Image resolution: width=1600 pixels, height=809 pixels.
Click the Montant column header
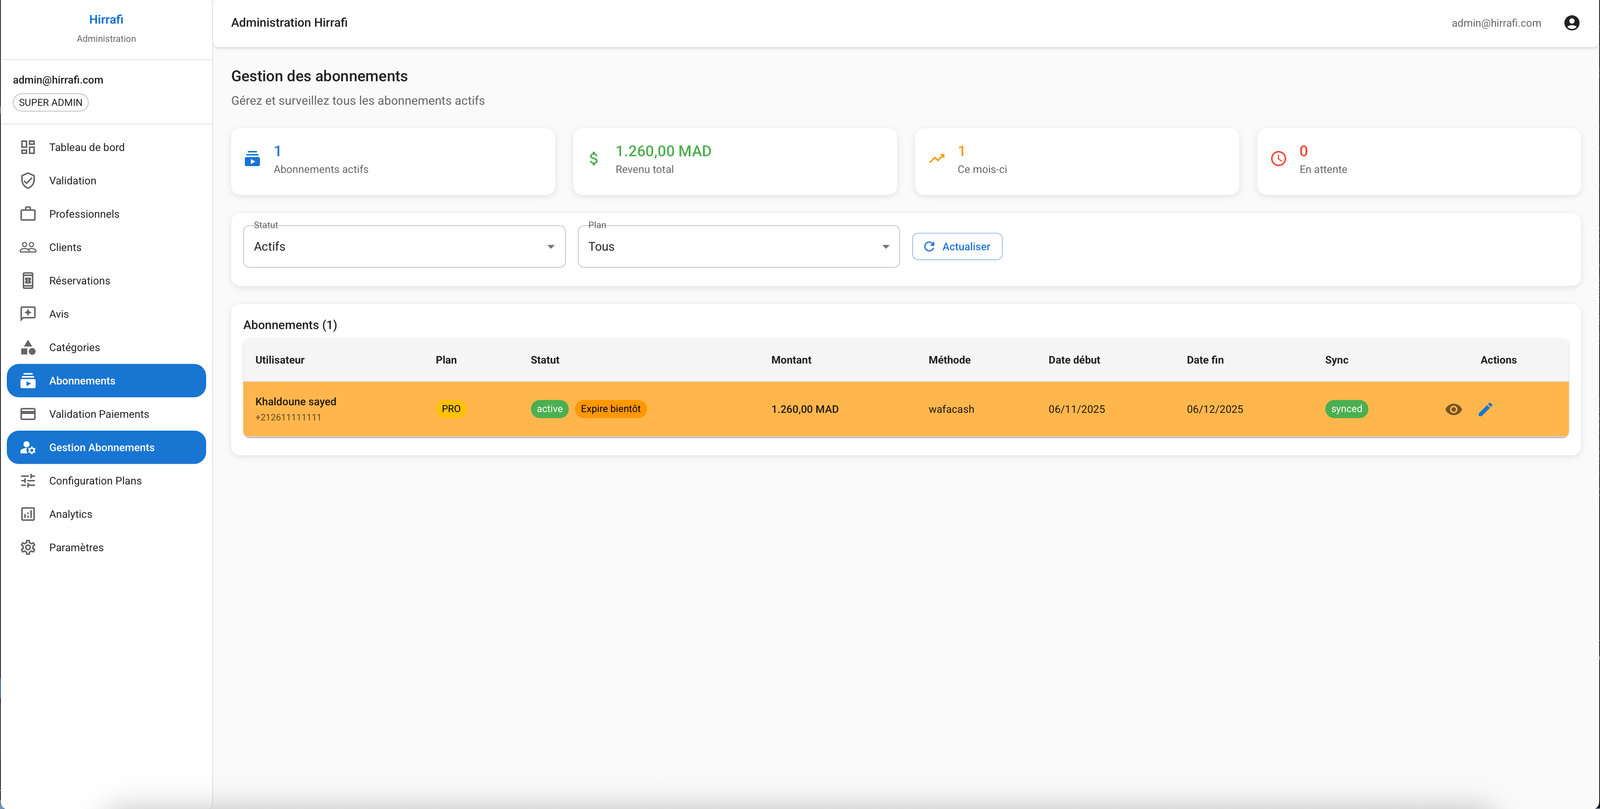pyautogui.click(x=791, y=360)
